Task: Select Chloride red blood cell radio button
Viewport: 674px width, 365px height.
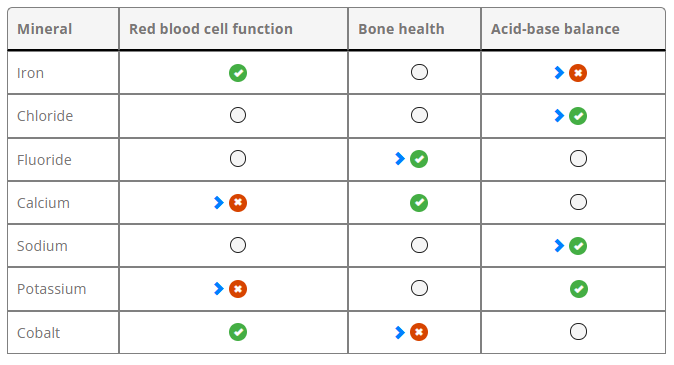Action: [238, 115]
